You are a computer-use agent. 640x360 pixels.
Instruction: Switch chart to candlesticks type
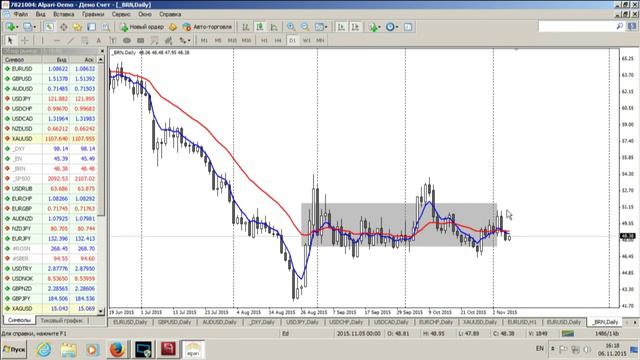(260, 27)
